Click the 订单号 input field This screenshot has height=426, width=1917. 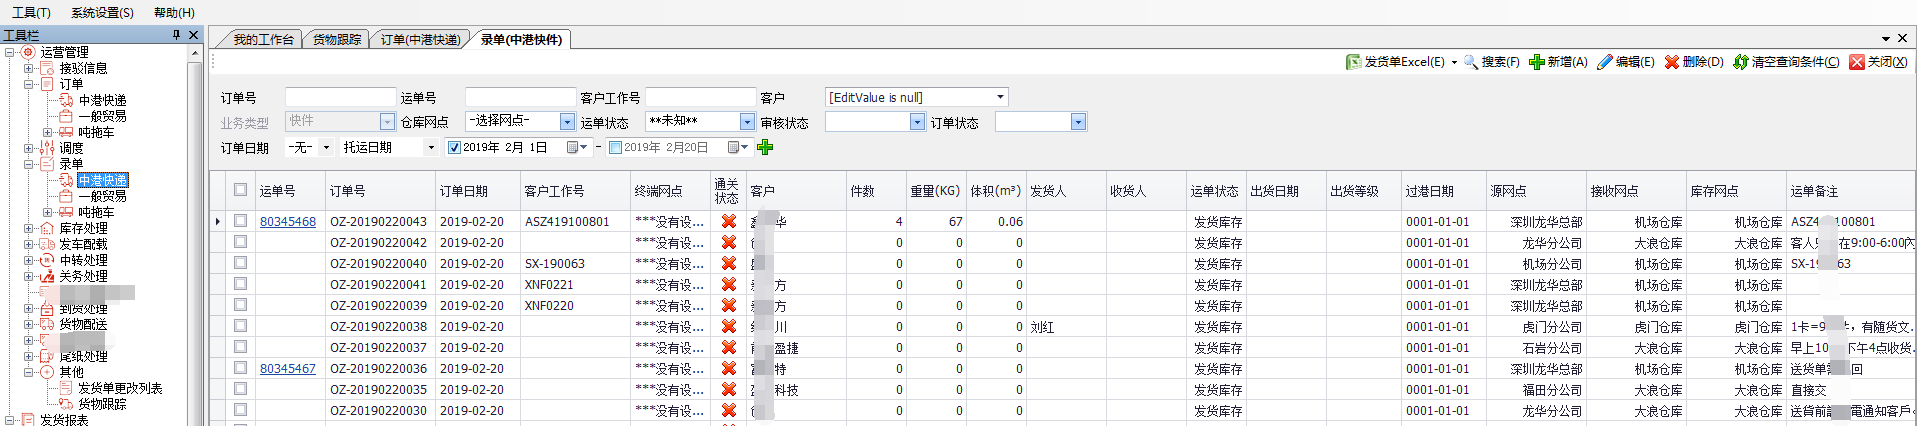(340, 97)
